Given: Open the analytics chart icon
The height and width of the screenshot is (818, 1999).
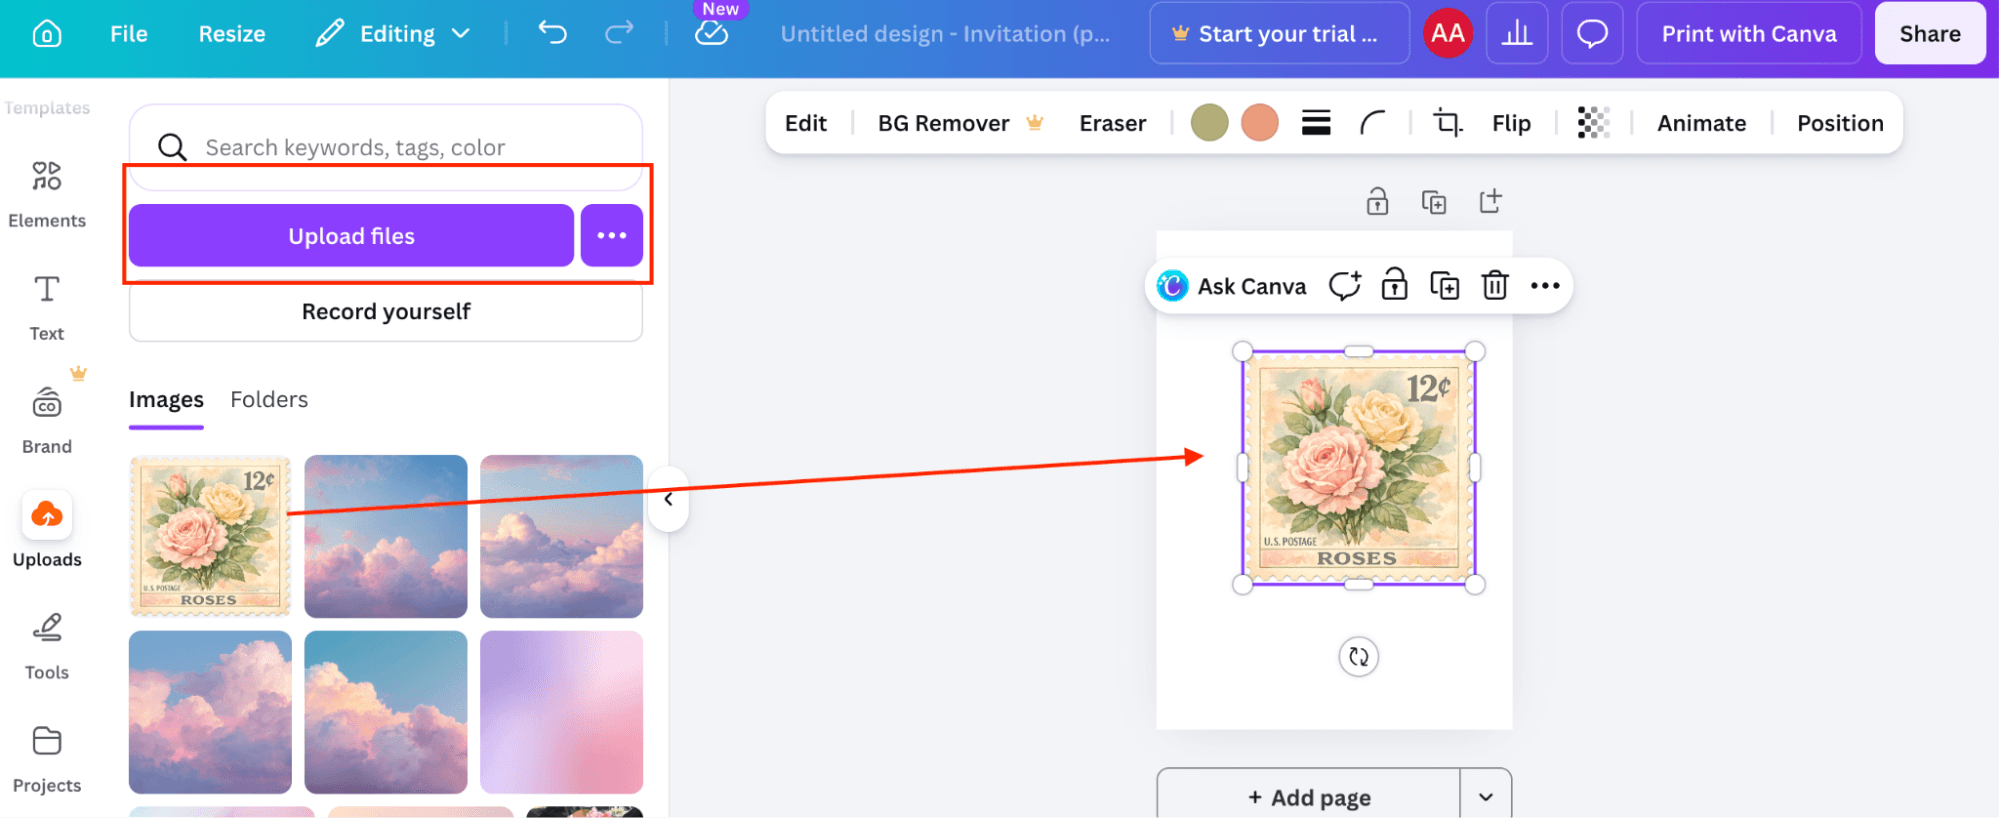Looking at the screenshot, I should tap(1517, 33).
